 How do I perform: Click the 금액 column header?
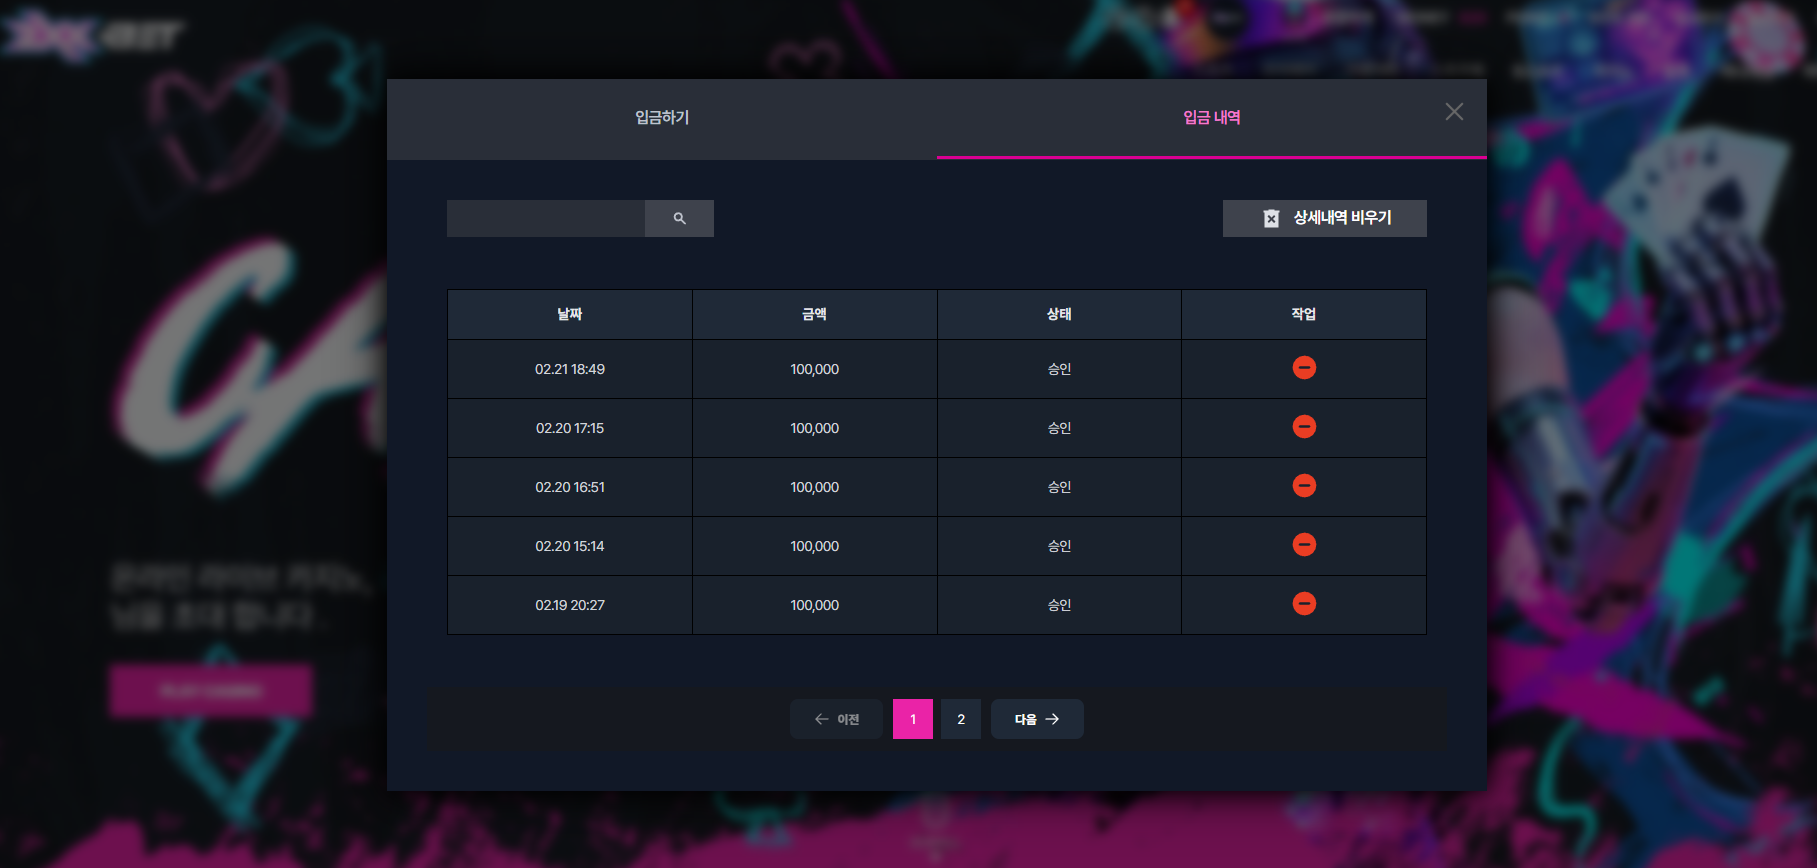[x=815, y=314]
